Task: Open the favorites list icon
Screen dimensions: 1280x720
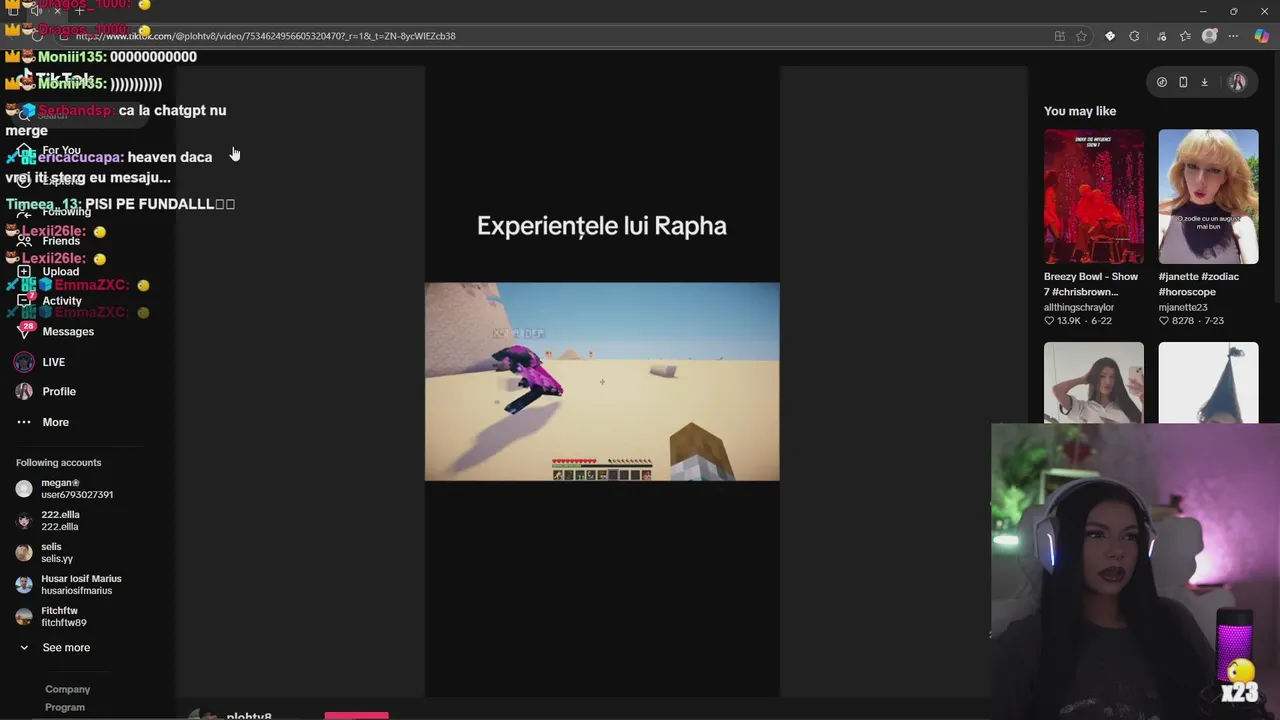Action: click(x=1185, y=36)
